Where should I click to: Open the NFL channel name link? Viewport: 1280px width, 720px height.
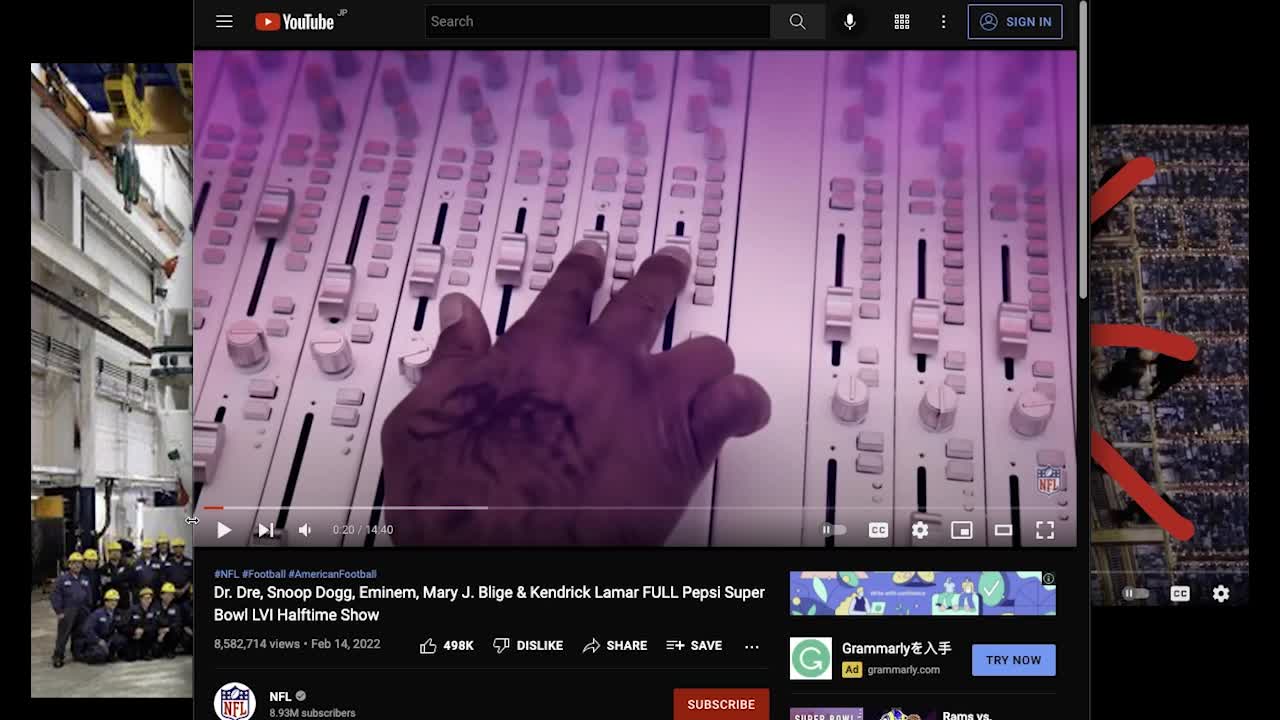(x=280, y=696)
